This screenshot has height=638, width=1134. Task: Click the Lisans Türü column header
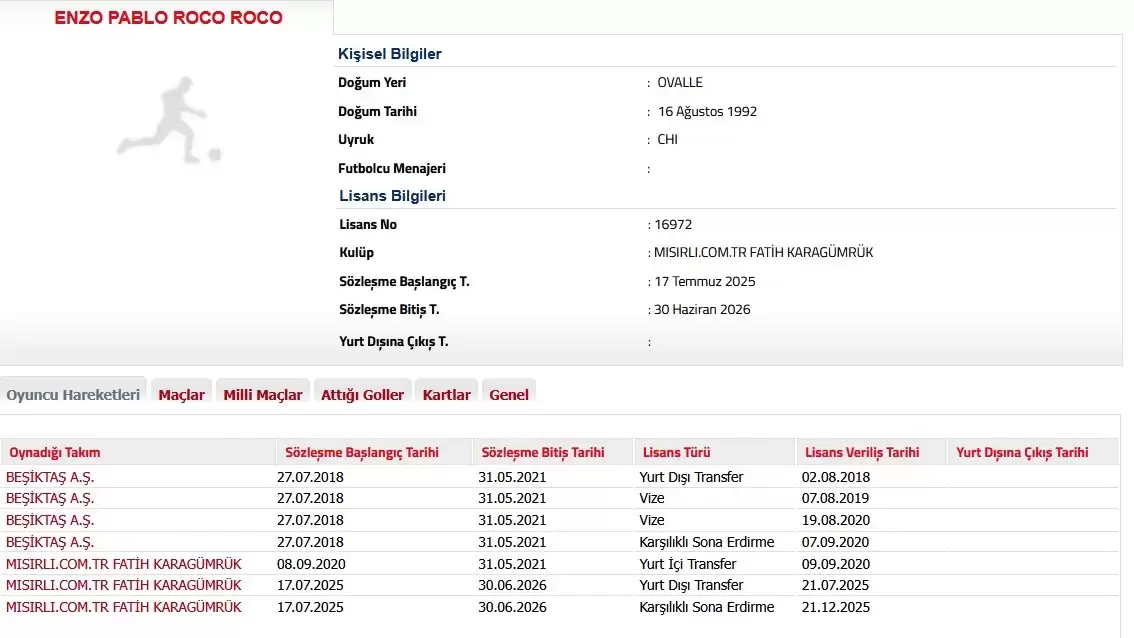pyautogui.click(x=676, y=452)
